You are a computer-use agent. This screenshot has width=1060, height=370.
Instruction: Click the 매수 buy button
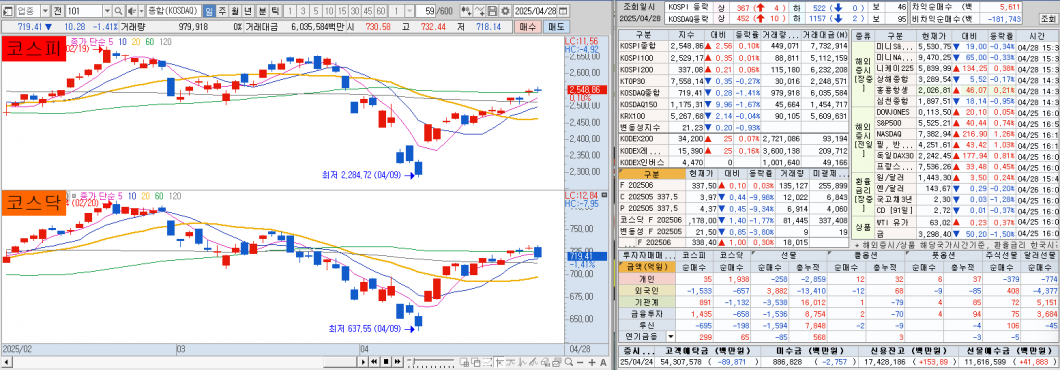pos(527,27)
